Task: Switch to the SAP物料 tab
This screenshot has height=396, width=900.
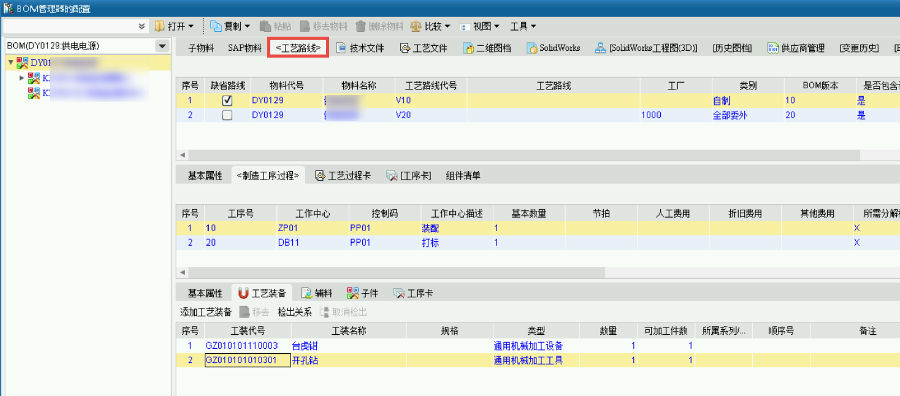Action: [245, 48]
